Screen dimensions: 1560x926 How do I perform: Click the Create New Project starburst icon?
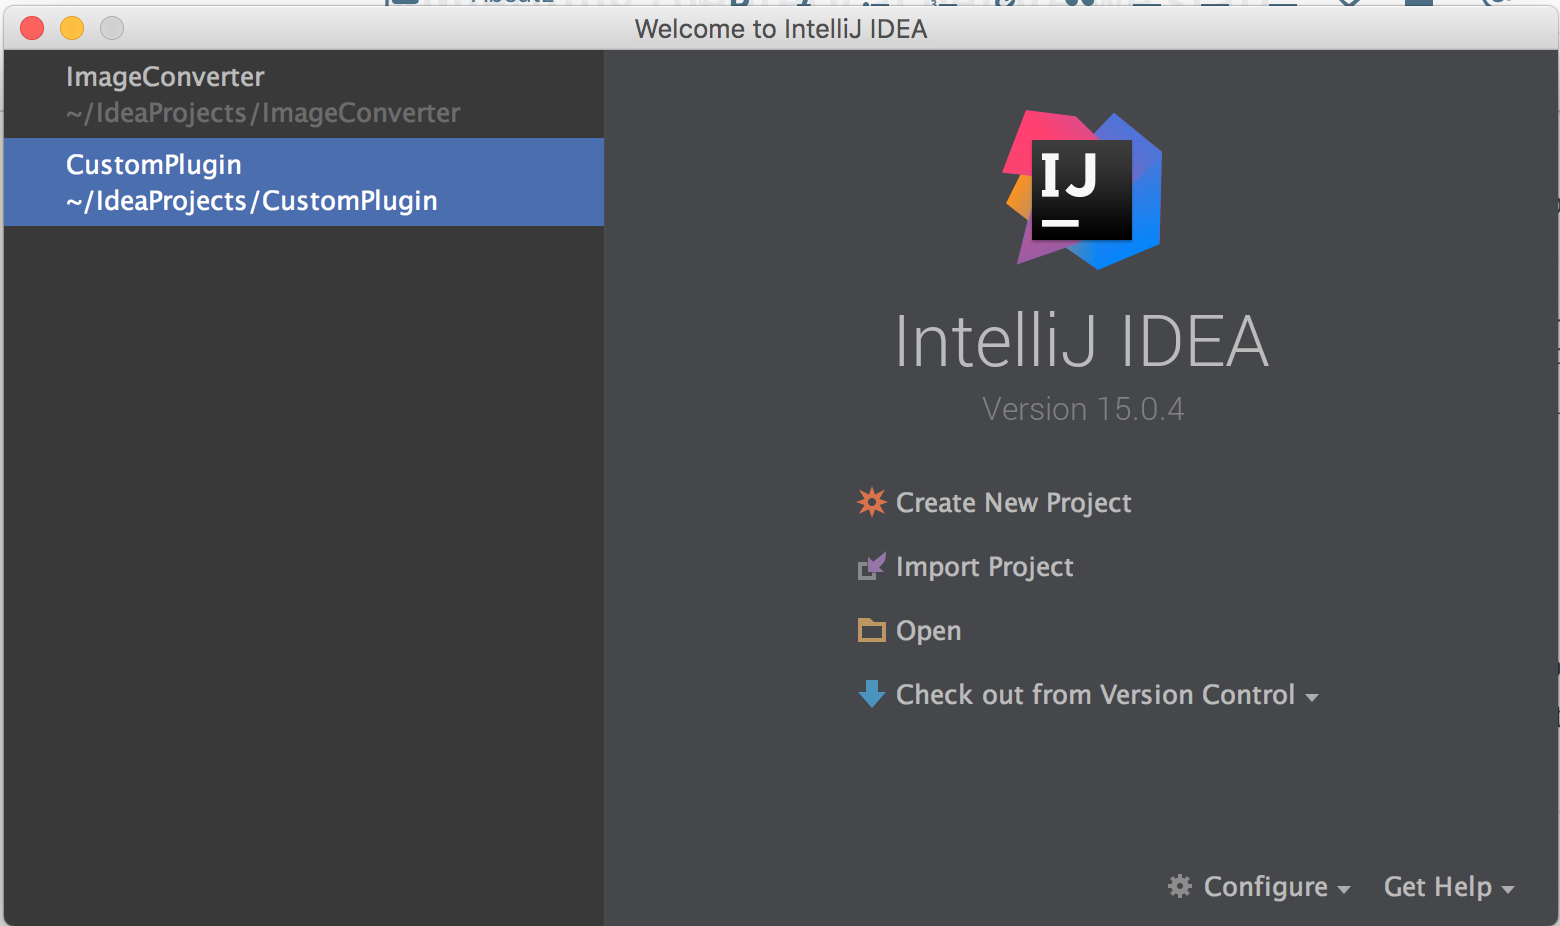pyautogui.click(x=871, y=502)
